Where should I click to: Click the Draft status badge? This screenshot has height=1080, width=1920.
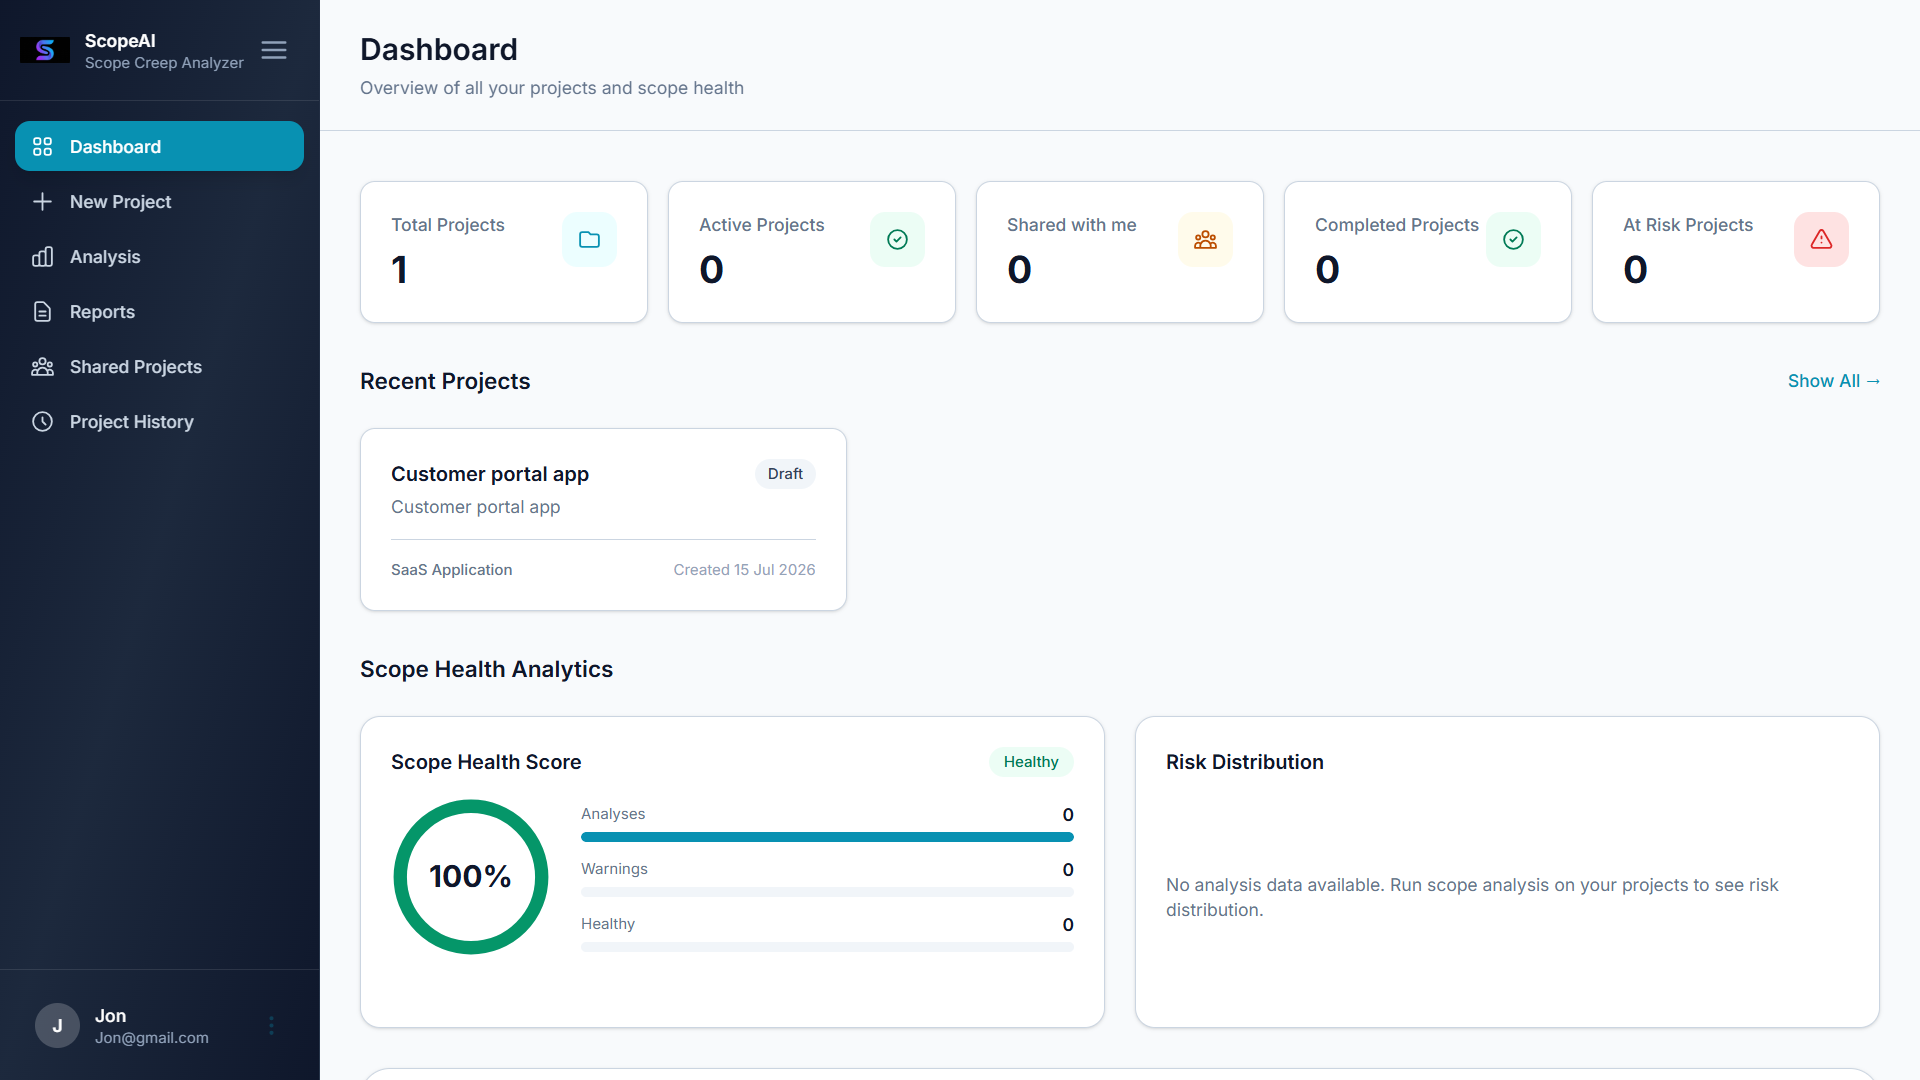785,474
